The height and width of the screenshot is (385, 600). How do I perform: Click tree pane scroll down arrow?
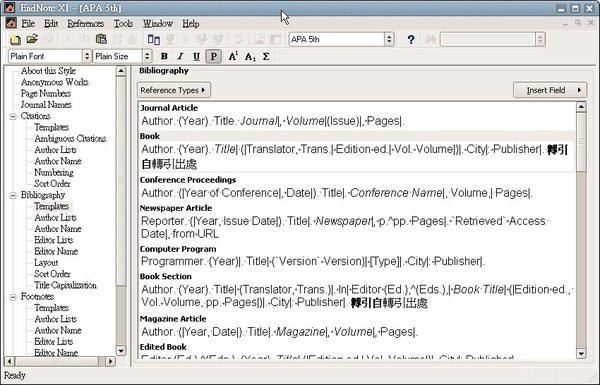tap(121, 351)
